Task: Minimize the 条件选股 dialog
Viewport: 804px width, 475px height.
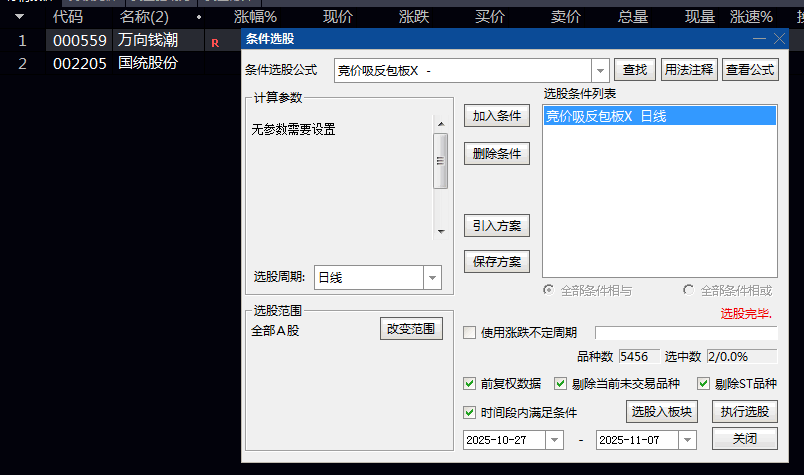Action: (x=759, y=38)
